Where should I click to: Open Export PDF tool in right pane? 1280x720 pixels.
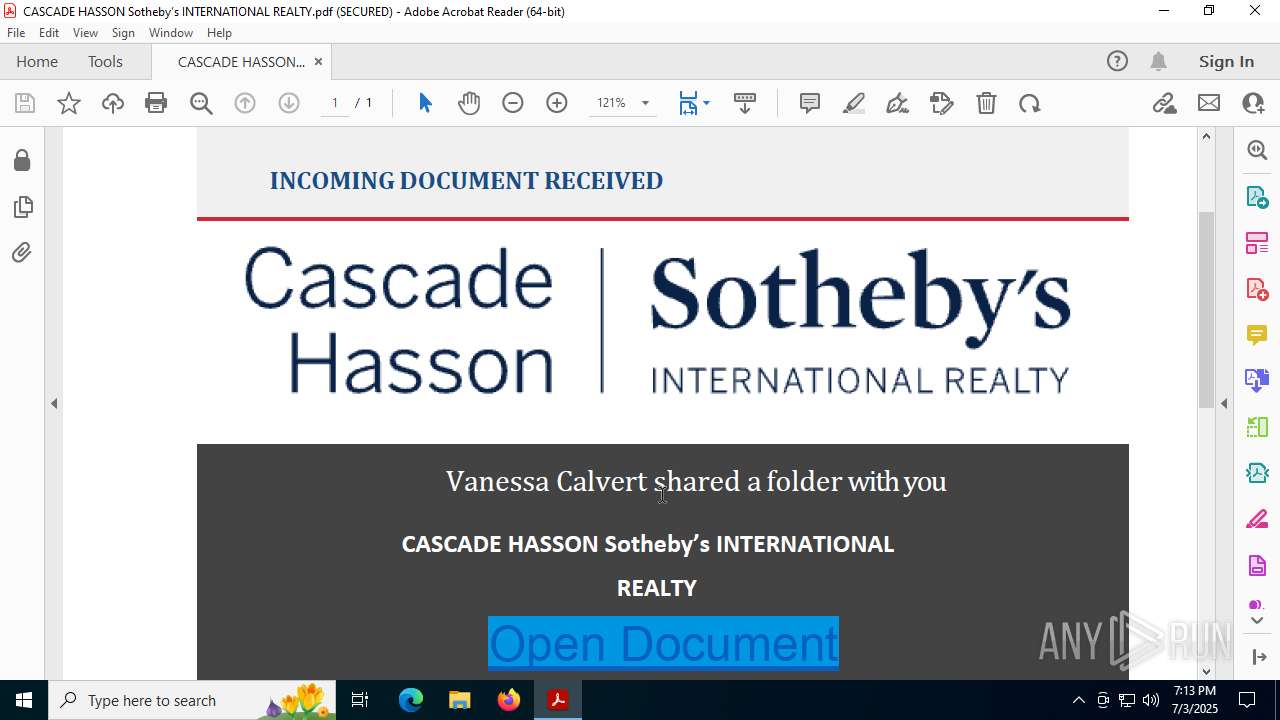[x=1257, y=196]
